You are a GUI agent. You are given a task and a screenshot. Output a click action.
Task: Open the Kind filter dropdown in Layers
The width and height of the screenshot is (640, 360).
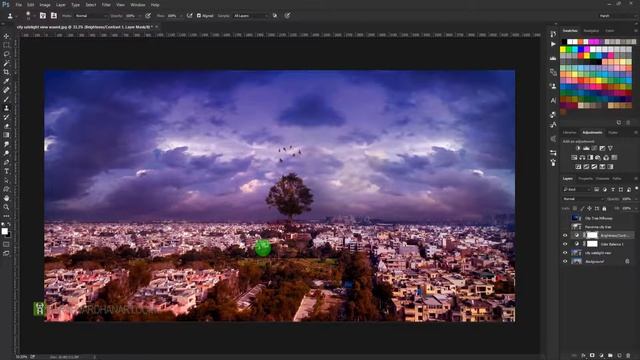coord(577,189)
